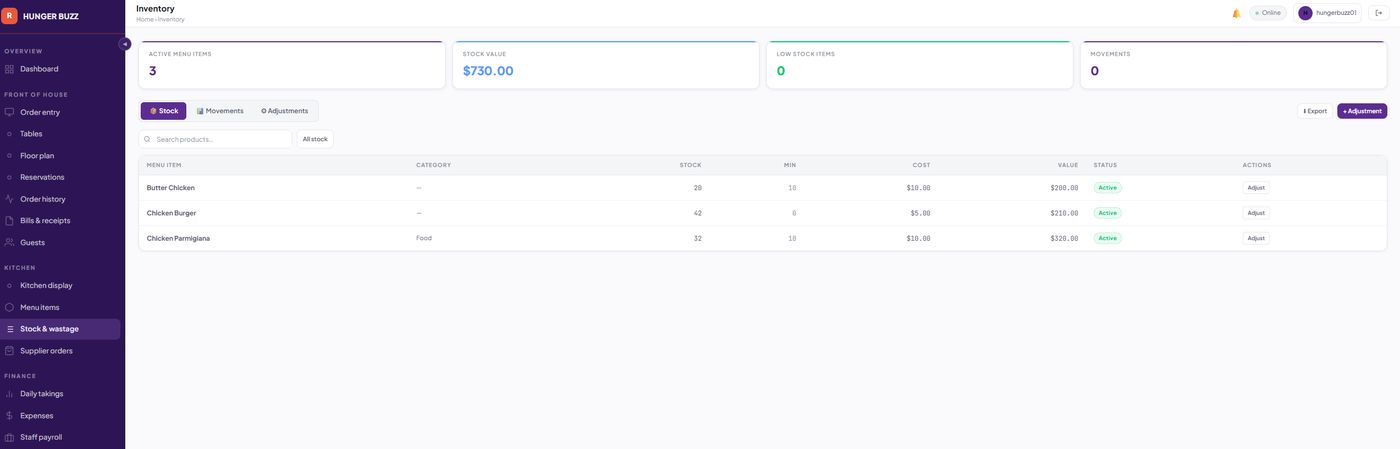
Task: Switch to the Movements tab
Action: click(220, 111)
